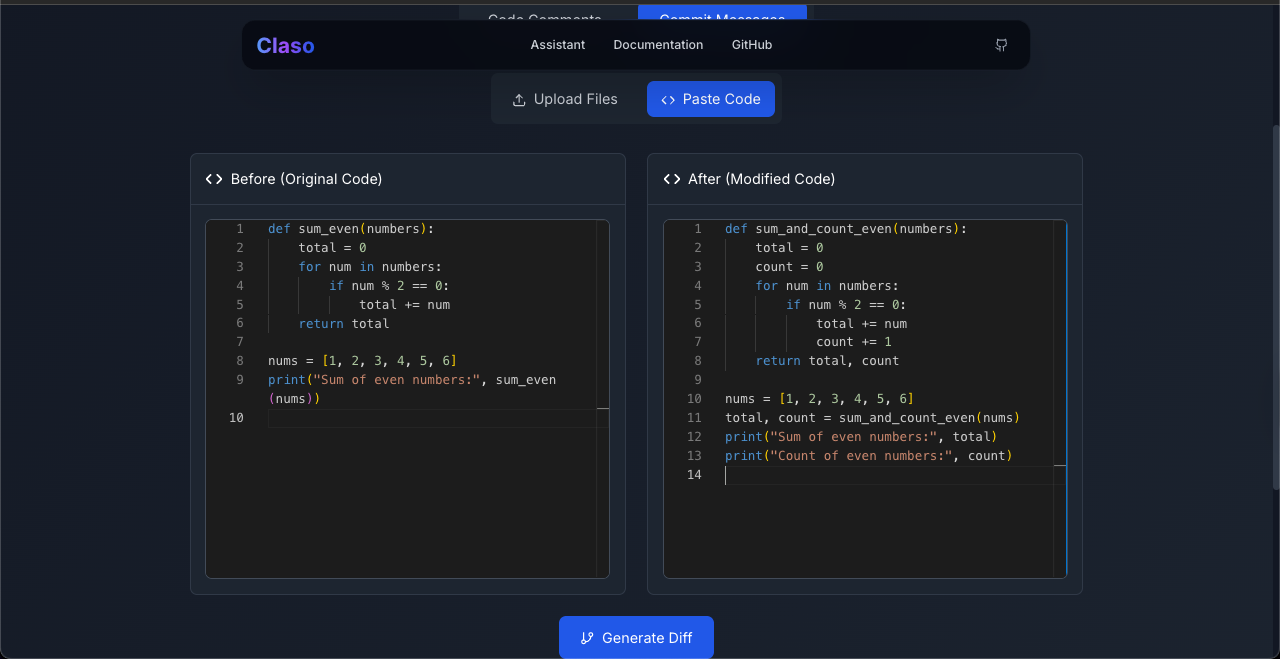Click the 'Before (Original Code)' heading

pos(306,179)
